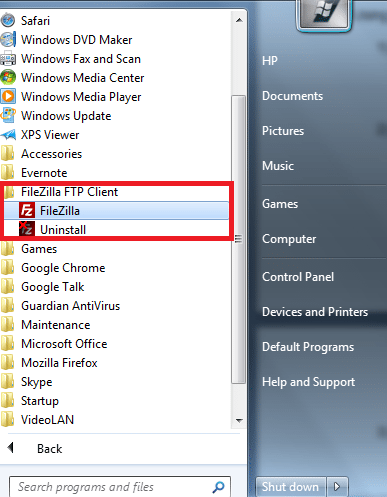Click the Windows Media Center green icon

8,78
